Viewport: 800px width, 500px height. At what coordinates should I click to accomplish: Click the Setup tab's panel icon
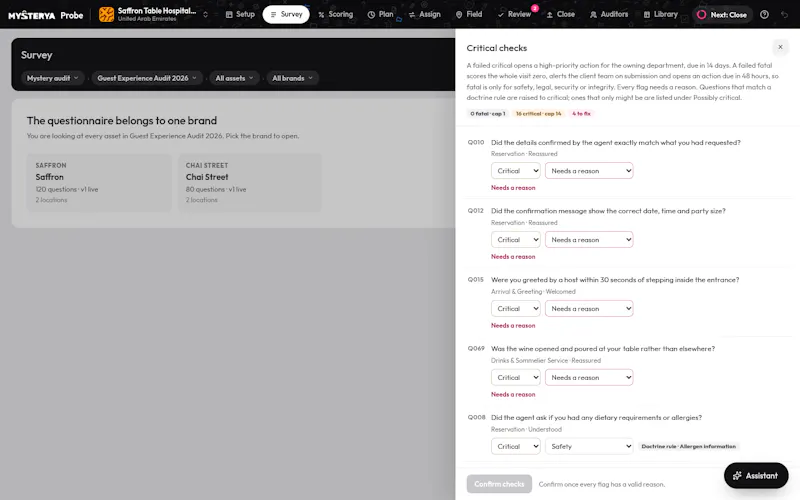point(229,15)
